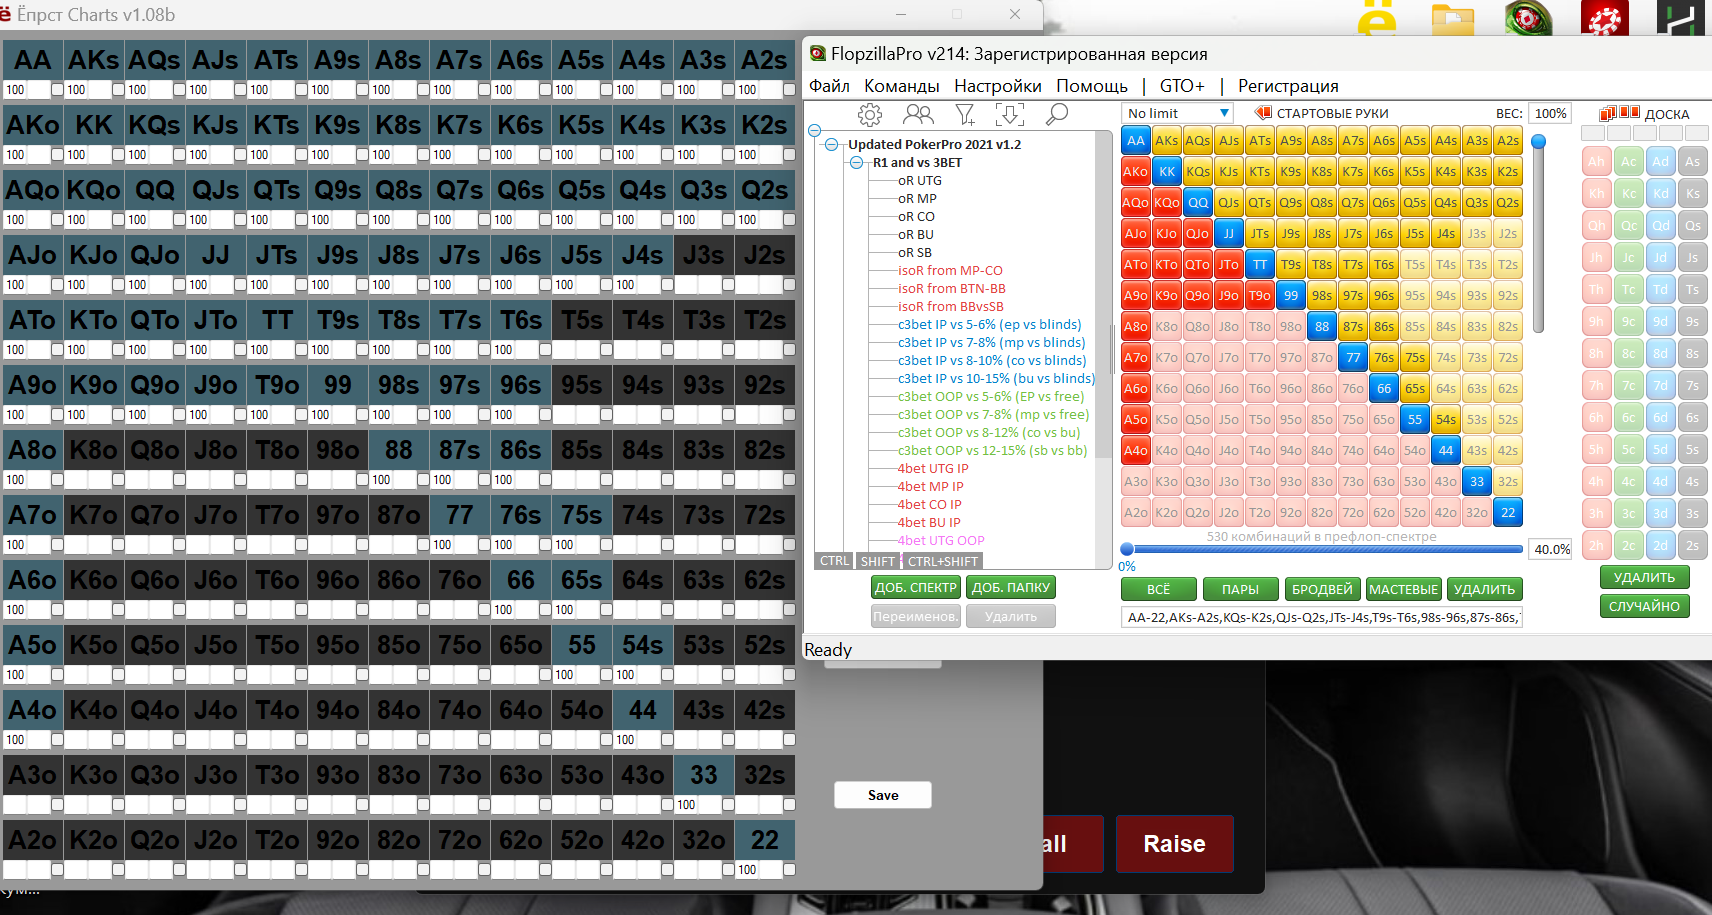Image resolution: width=1712 pixels, height=915 pixels.
Task: Click the two red cards icon beside ДОСКА
Action: (x=1630, y=113)
